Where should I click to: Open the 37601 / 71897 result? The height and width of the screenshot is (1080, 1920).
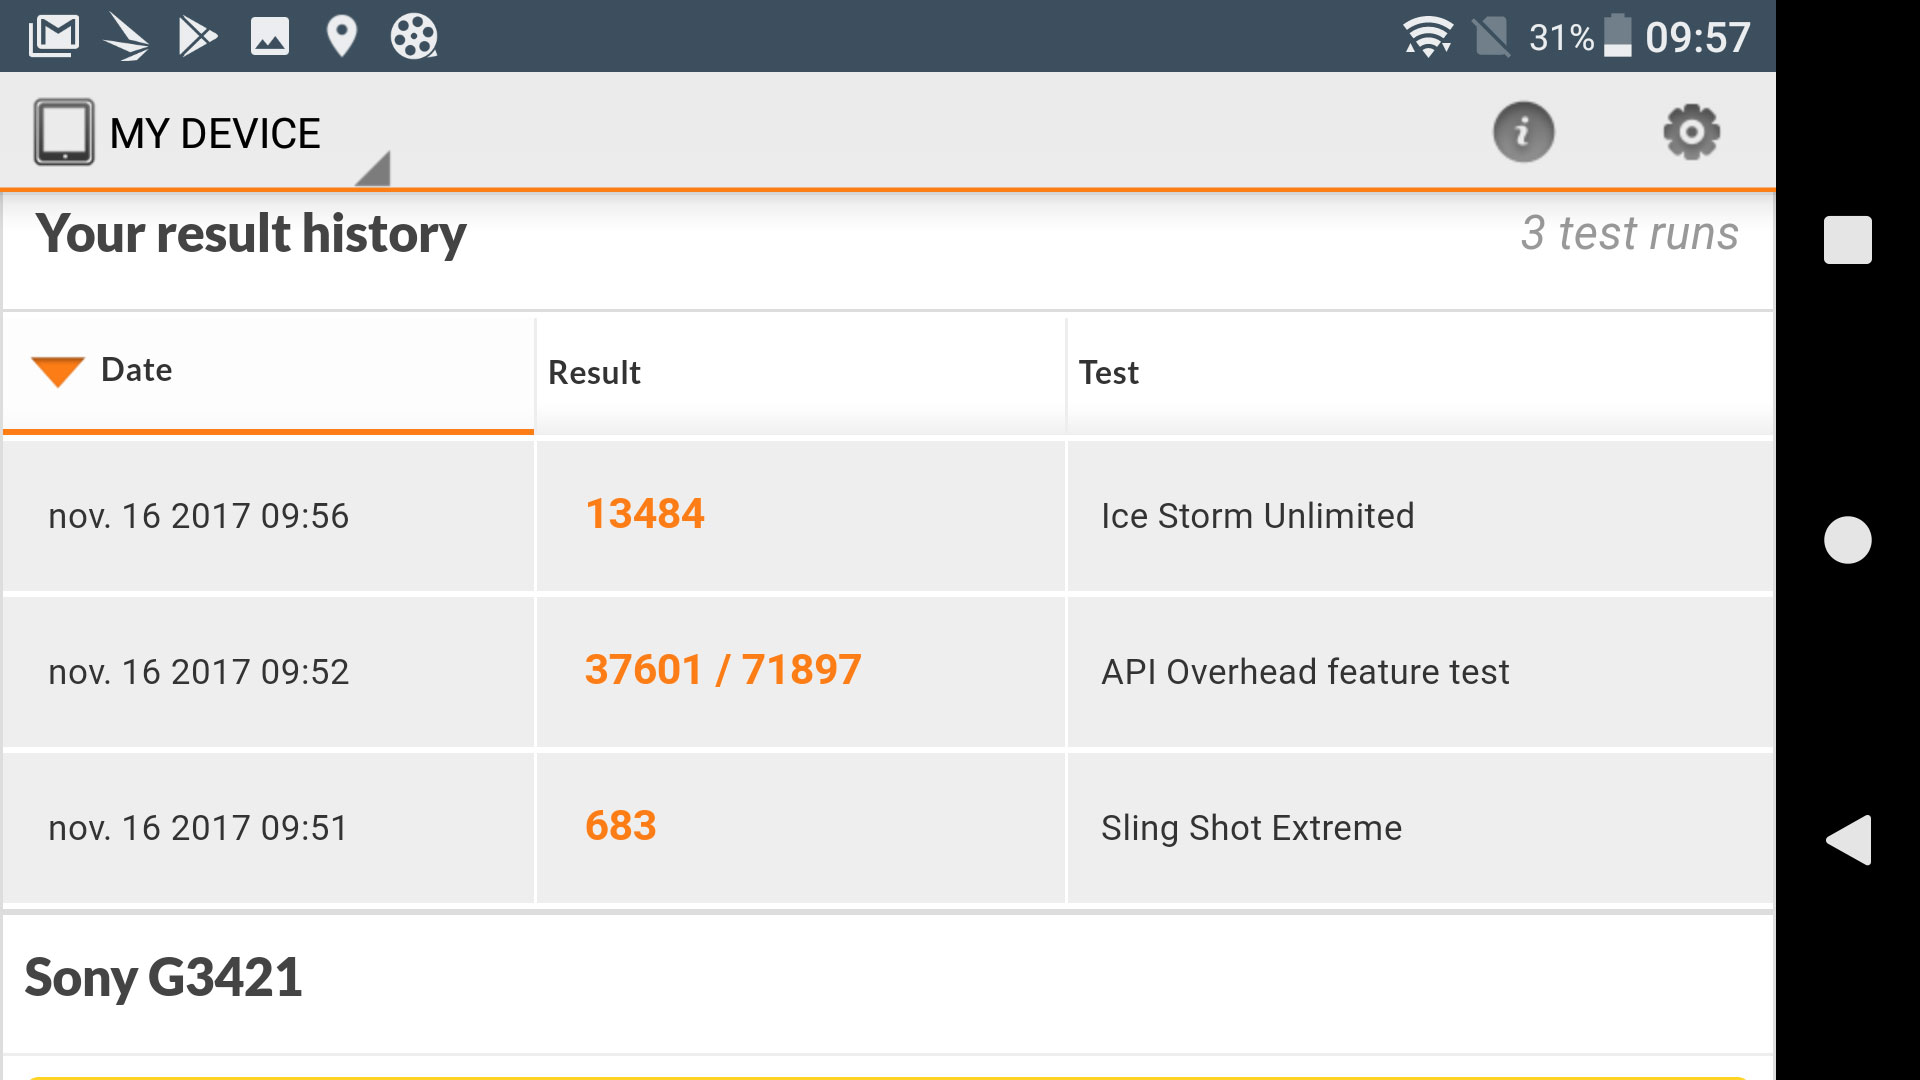pyautogui.click(x=723, y=670)
